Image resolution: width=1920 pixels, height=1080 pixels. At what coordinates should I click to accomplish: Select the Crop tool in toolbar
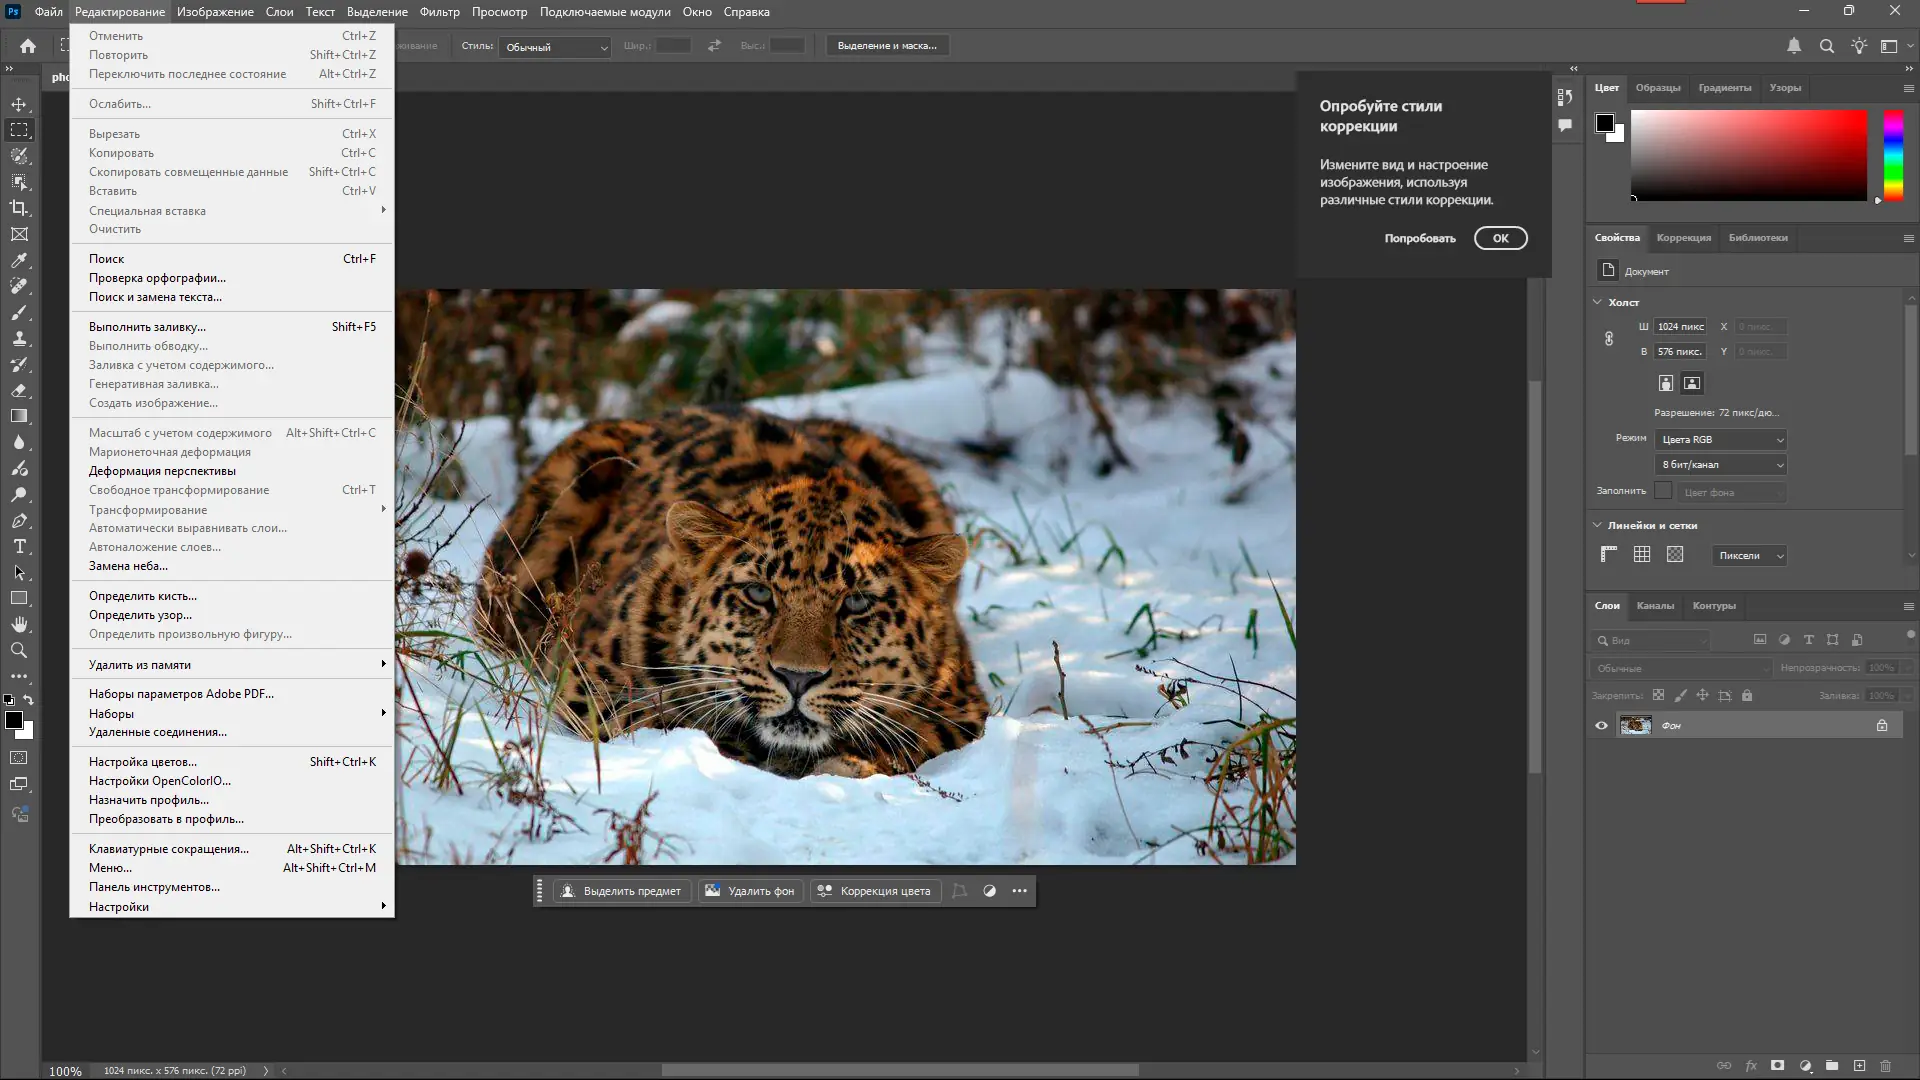coord(19,208)
